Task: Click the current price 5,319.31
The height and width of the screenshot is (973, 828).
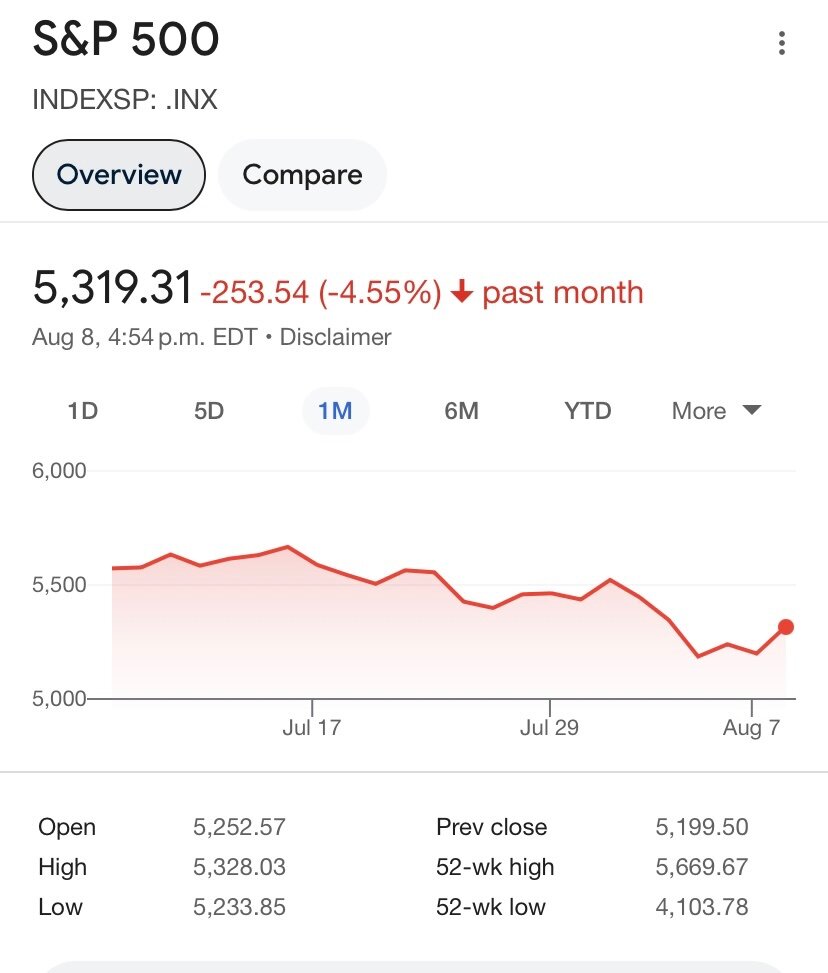Action: [112, 290]
